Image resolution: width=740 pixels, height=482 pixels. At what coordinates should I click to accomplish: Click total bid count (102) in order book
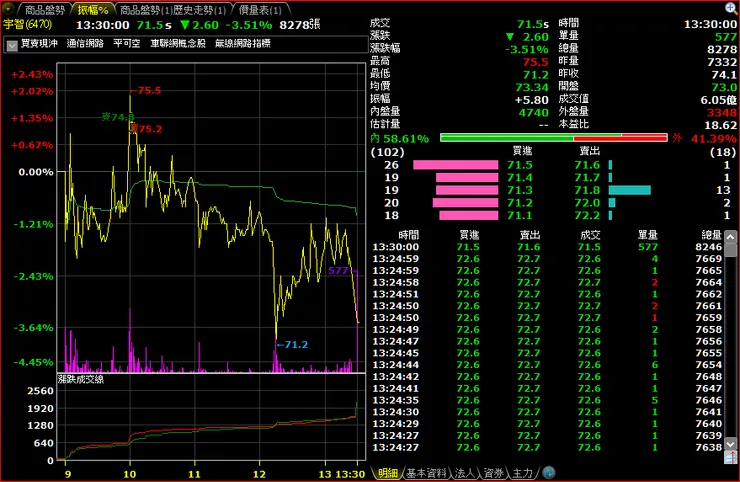(x=387, y=152)
